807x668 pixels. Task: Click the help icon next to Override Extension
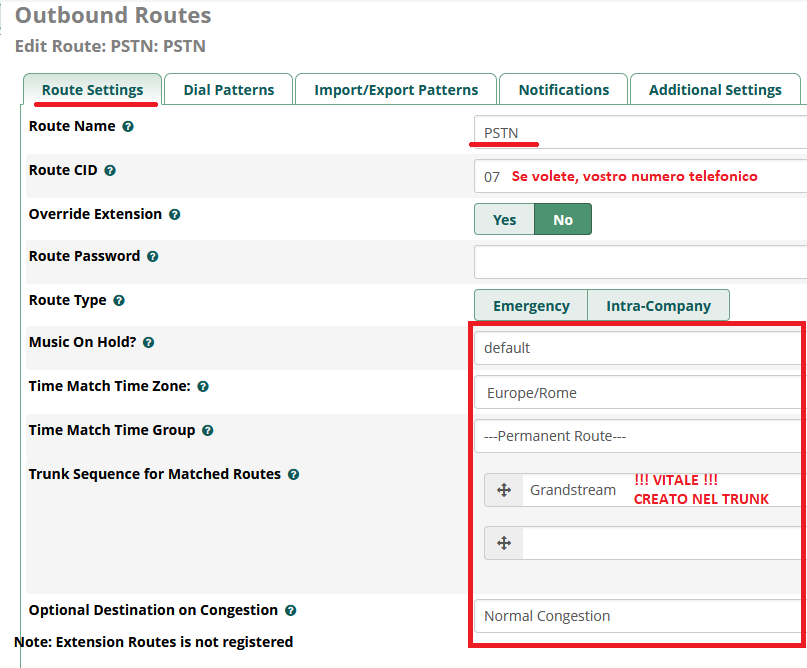tap(174, 215)
